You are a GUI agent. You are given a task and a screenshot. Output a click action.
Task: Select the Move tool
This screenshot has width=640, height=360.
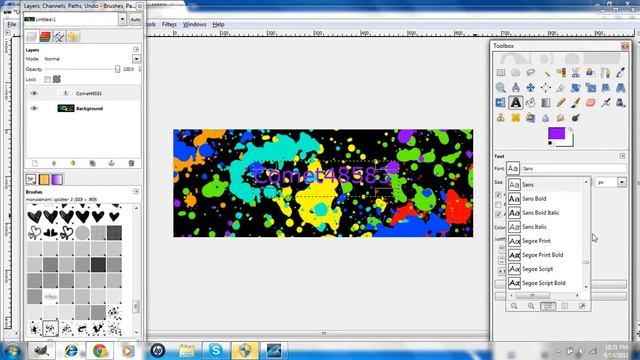pos(531,87)
